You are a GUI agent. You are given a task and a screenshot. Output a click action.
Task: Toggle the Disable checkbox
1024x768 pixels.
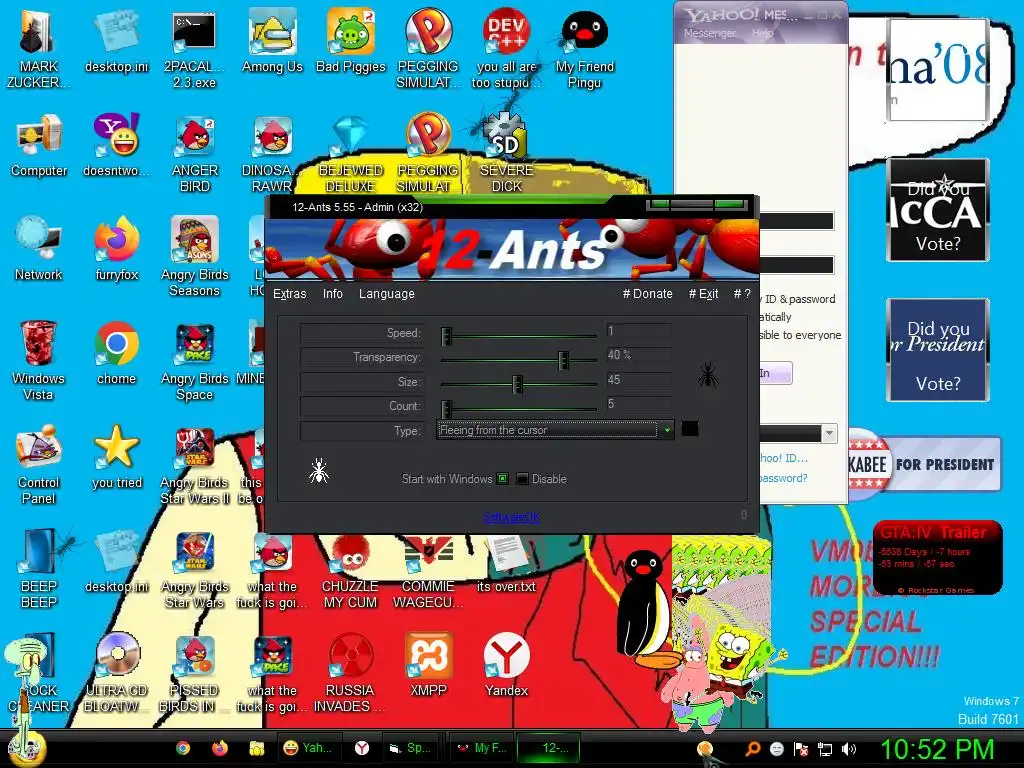pyautogui.click(x=522, y=479)
